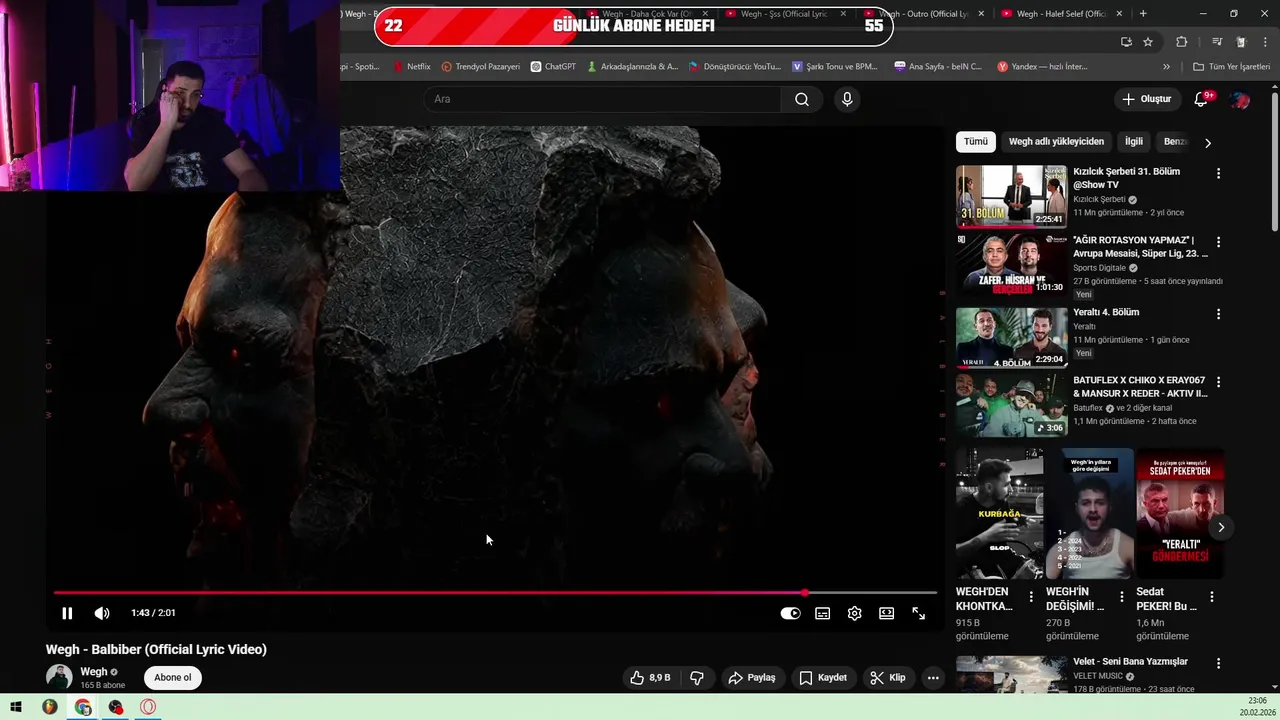Show more filter chips arrow
This screenshot has width=1280, height=720.
[1207, 142]
